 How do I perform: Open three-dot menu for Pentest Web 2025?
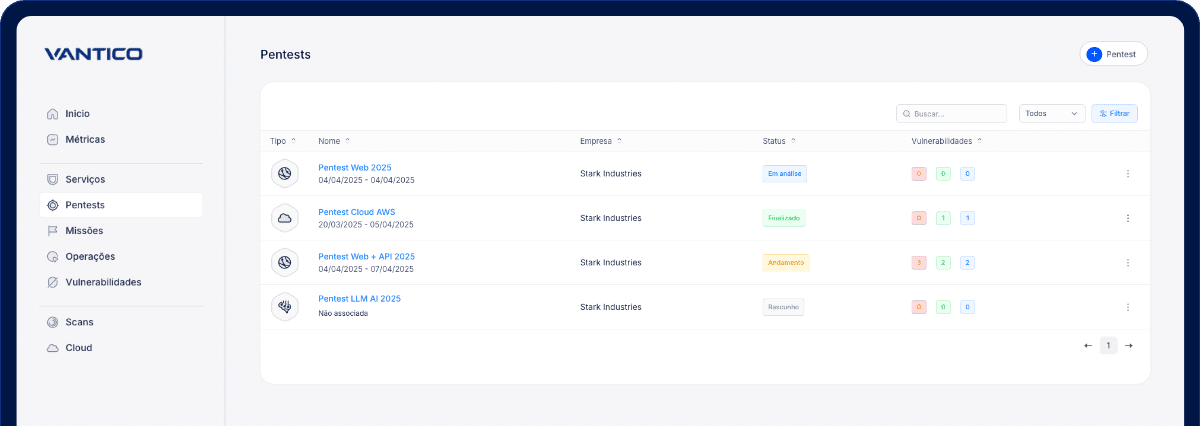pos(1128,174)
